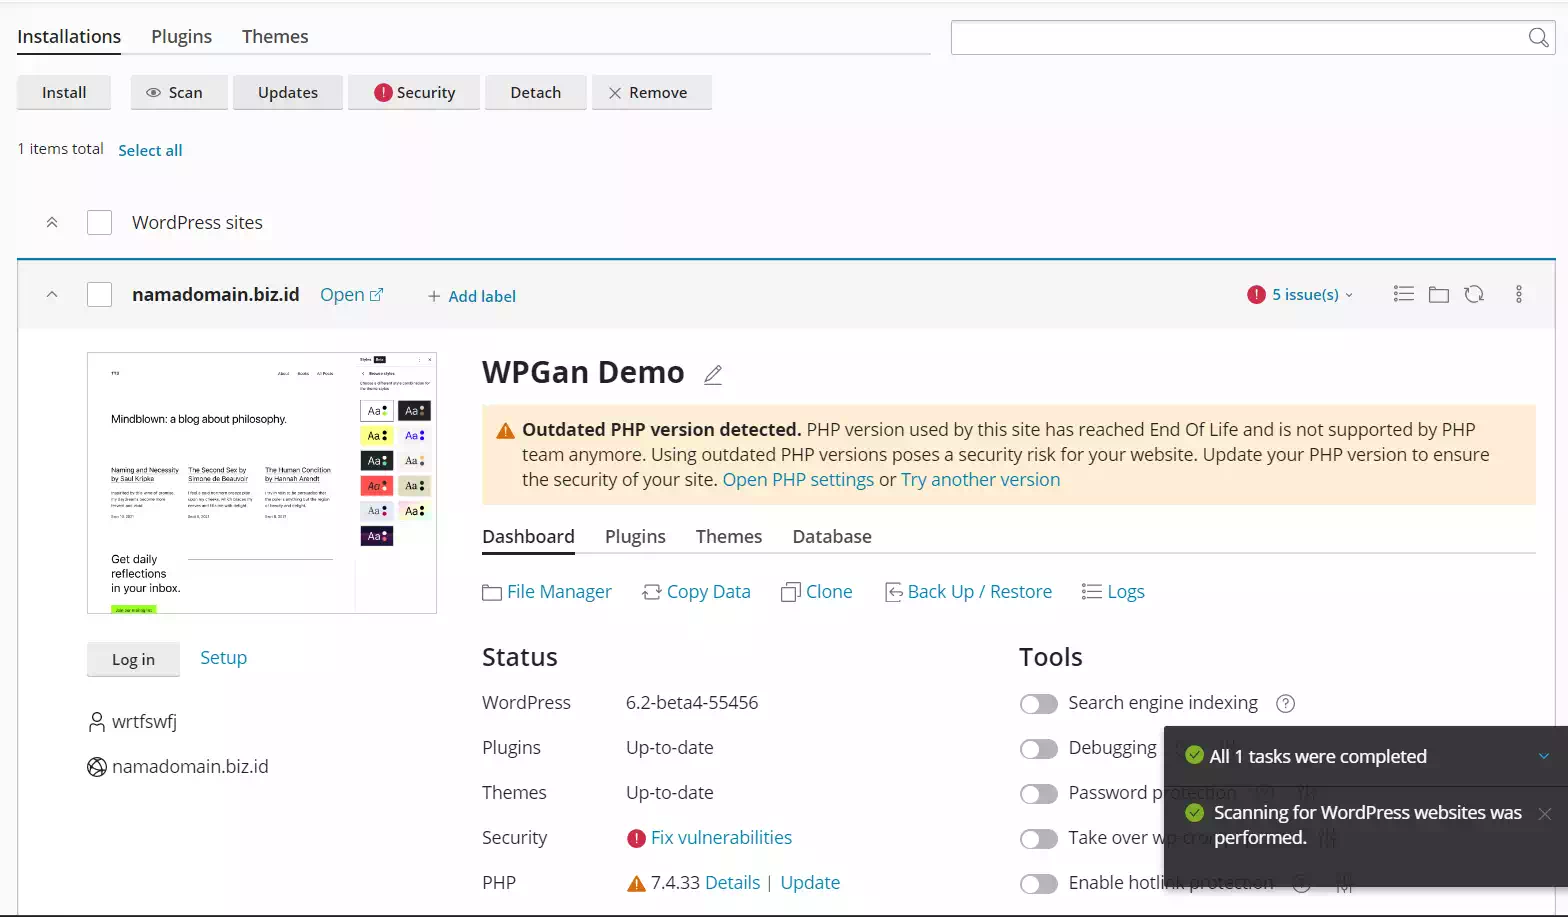Toggle Search engine indexing switch
The width and height of the screenshot is (1568, 917).
coord(1038,704)
